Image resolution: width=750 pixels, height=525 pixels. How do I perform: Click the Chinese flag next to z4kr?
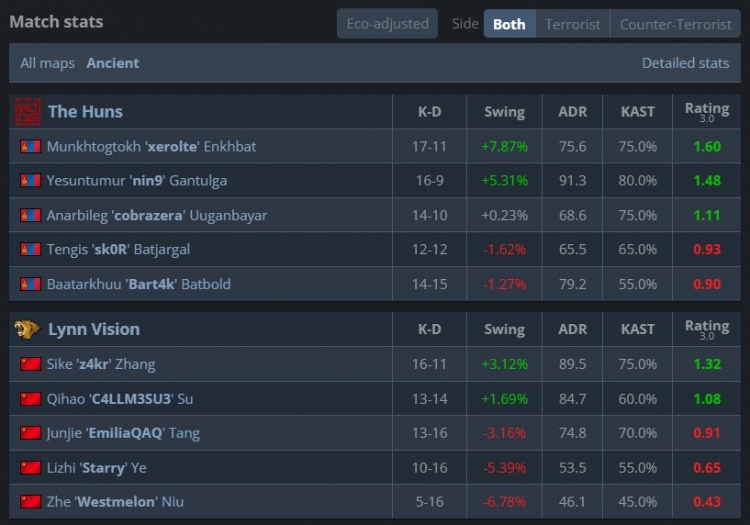tap(30, 364)
